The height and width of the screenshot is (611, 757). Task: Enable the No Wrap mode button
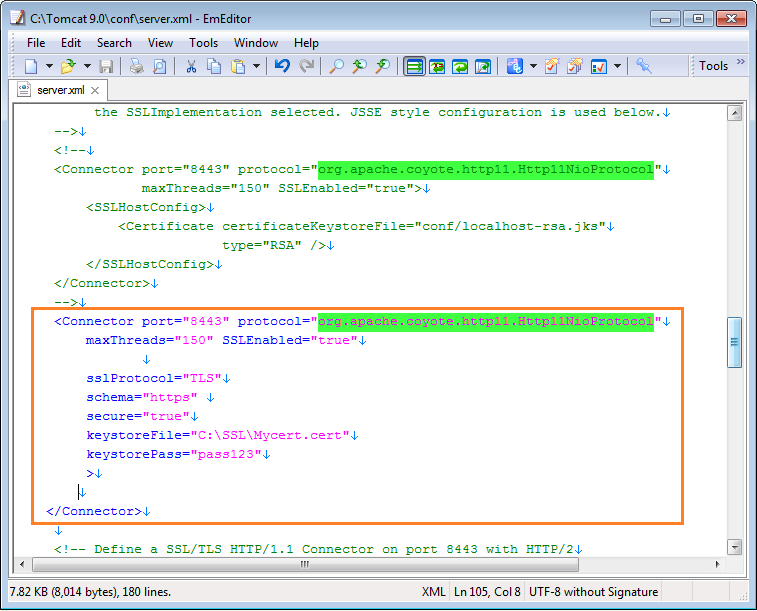pos(414,66)
